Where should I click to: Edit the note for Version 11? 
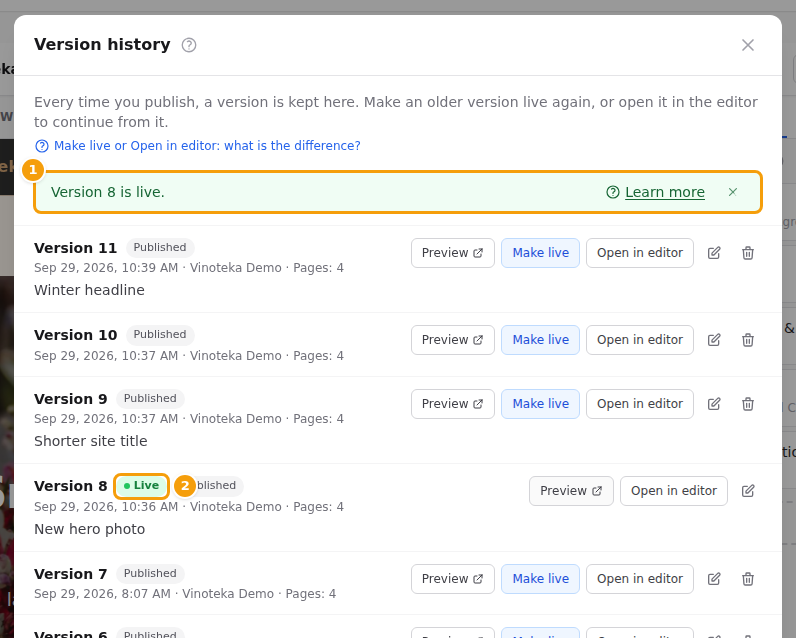tap(714, 253)
